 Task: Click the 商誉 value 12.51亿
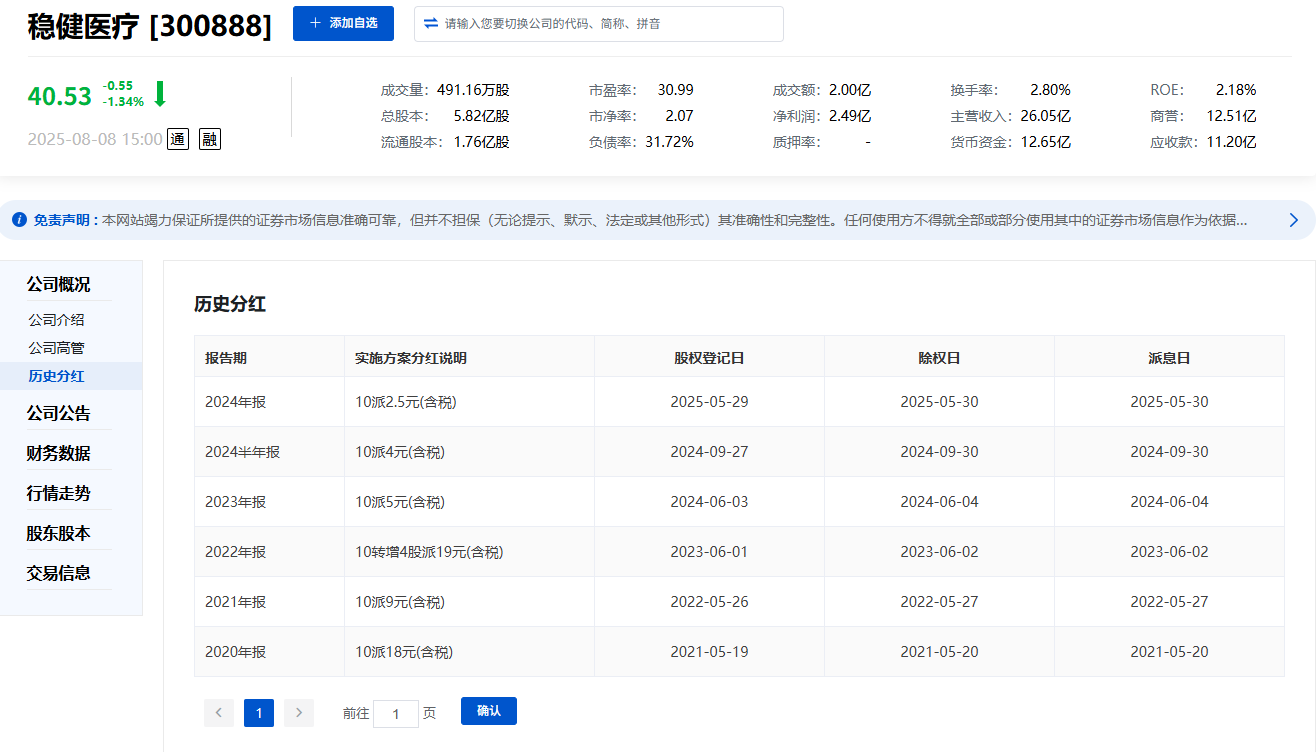(x=1231, y=116)
